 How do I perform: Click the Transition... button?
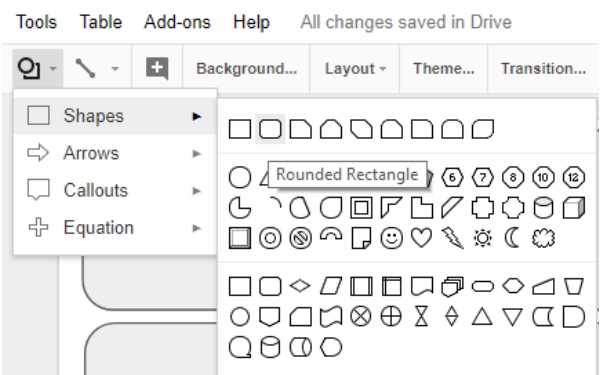click(x=543, y=69)
